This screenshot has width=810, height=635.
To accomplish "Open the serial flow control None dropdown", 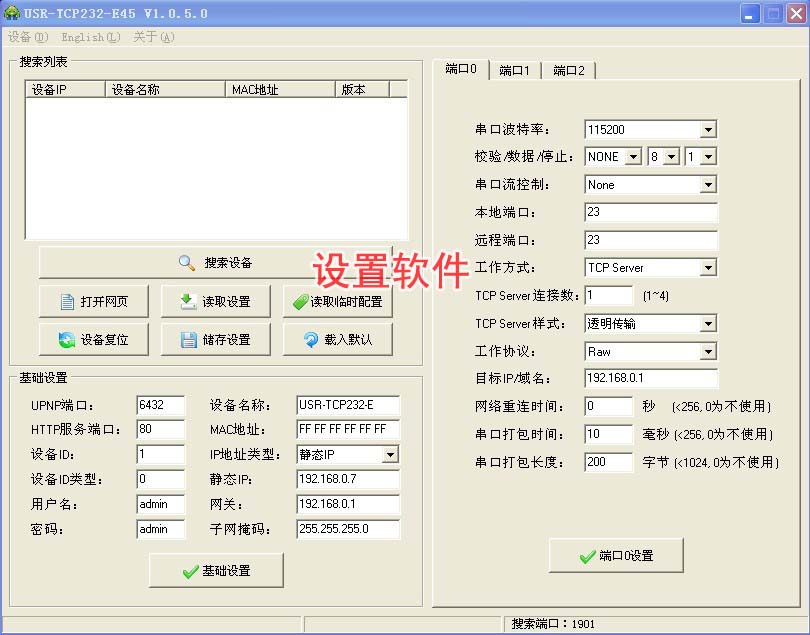I will click(x=708, y=185).
